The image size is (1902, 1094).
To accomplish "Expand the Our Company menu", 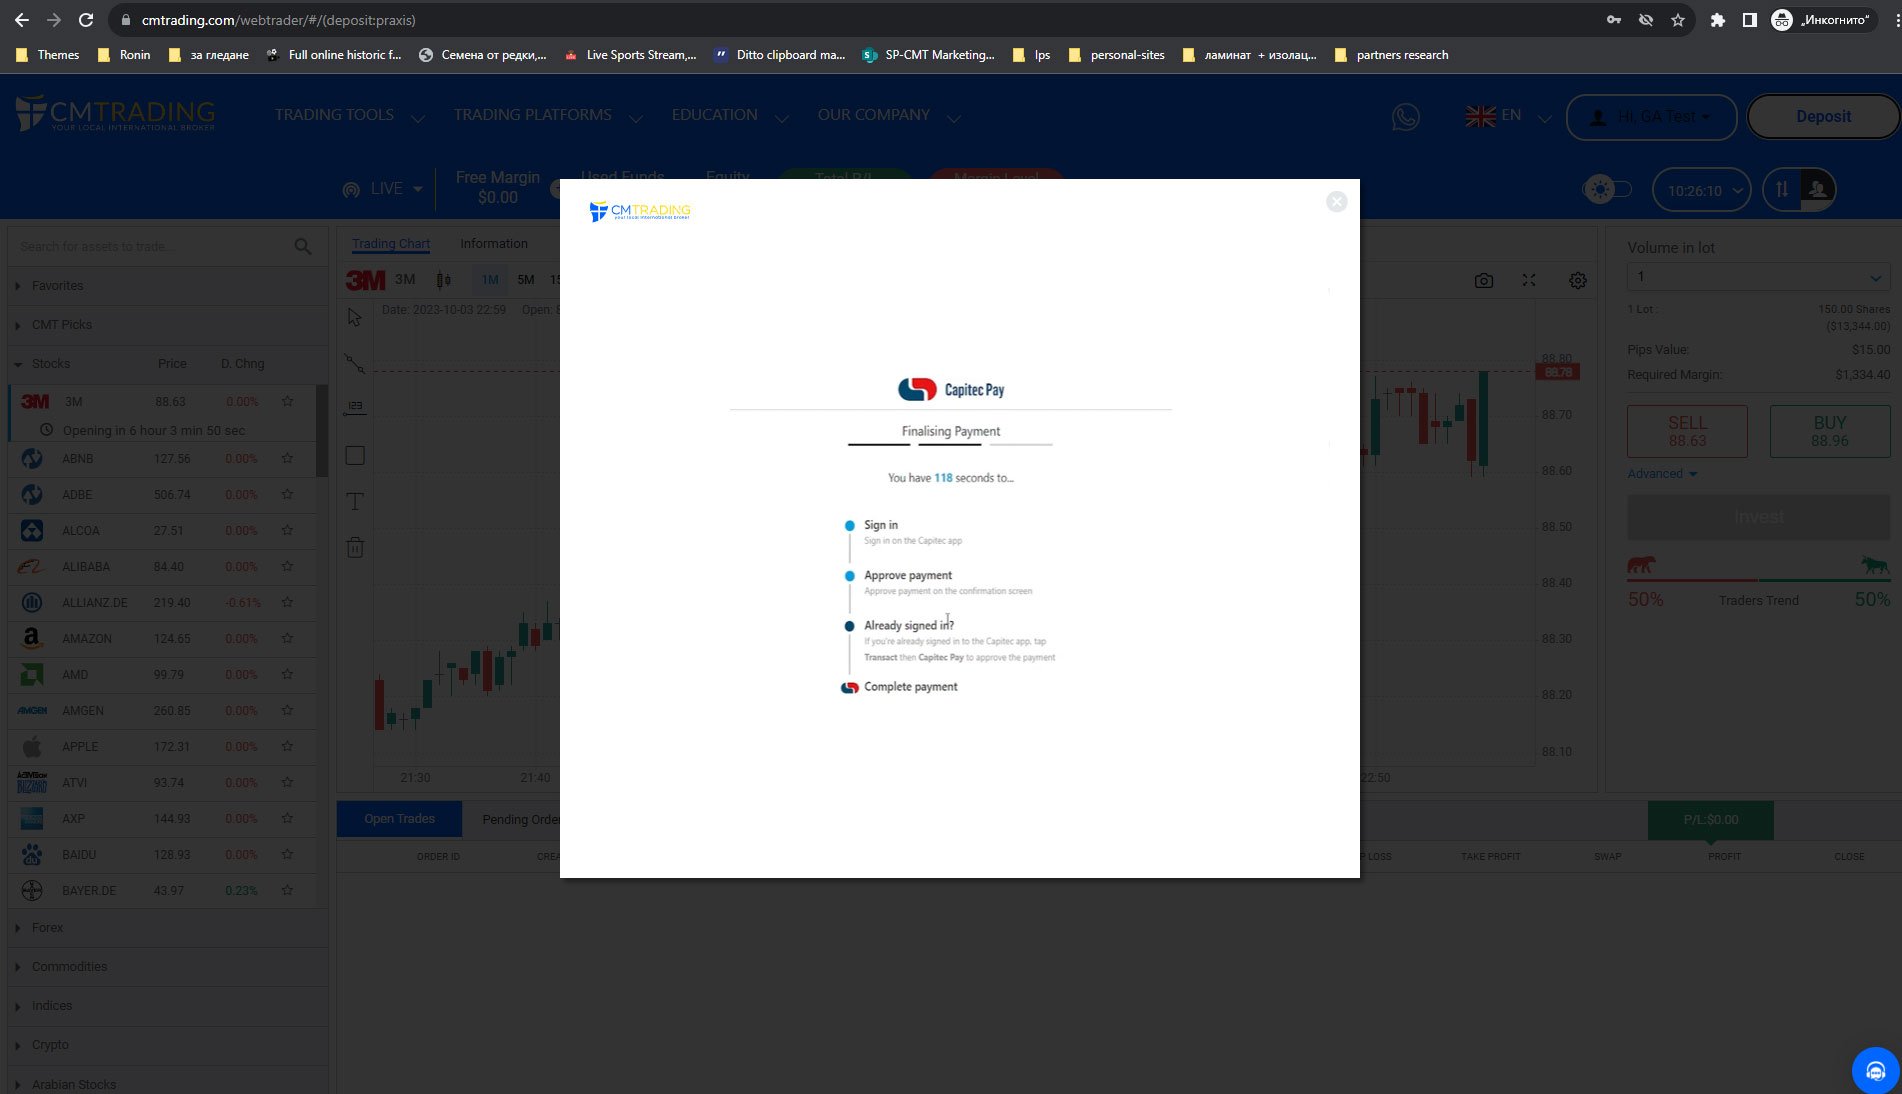I will click(x=888, y=115).
